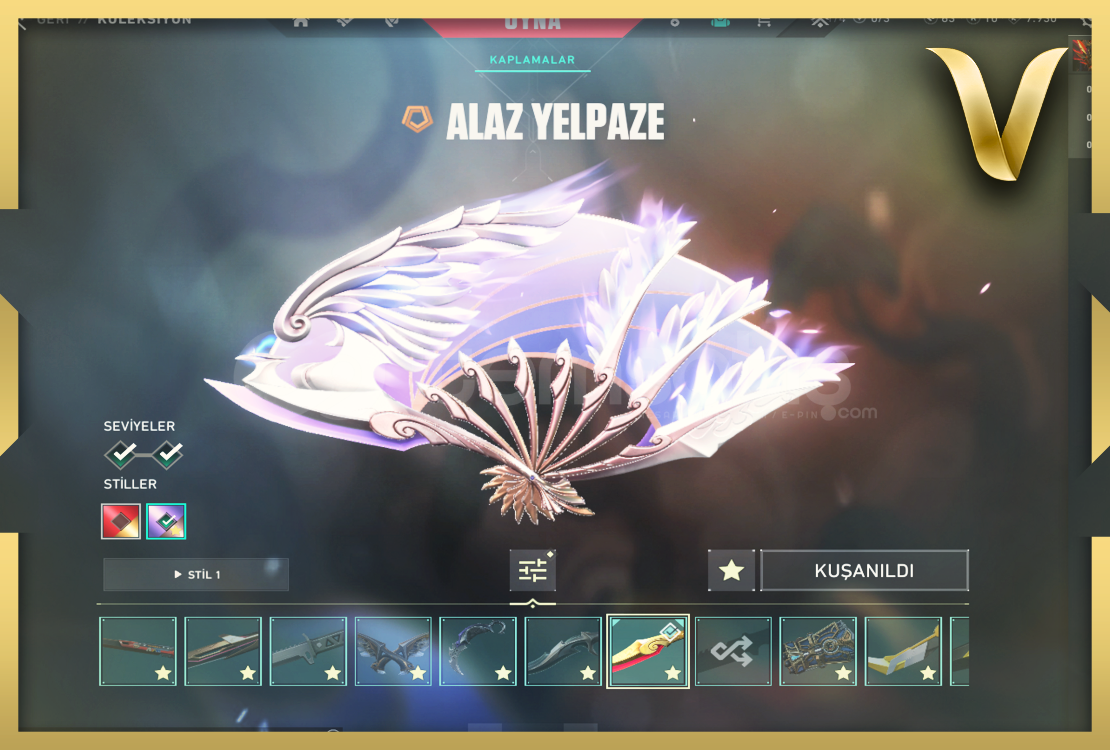The image size is (1110, 750).
Task: Select the first level checkmark diamond
Action: [x=122, y=454]
